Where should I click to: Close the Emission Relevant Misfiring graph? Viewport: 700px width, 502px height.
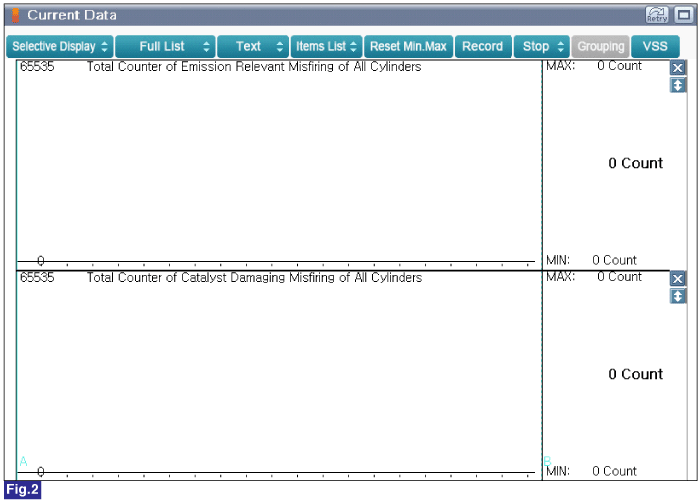tap(678, 68)
